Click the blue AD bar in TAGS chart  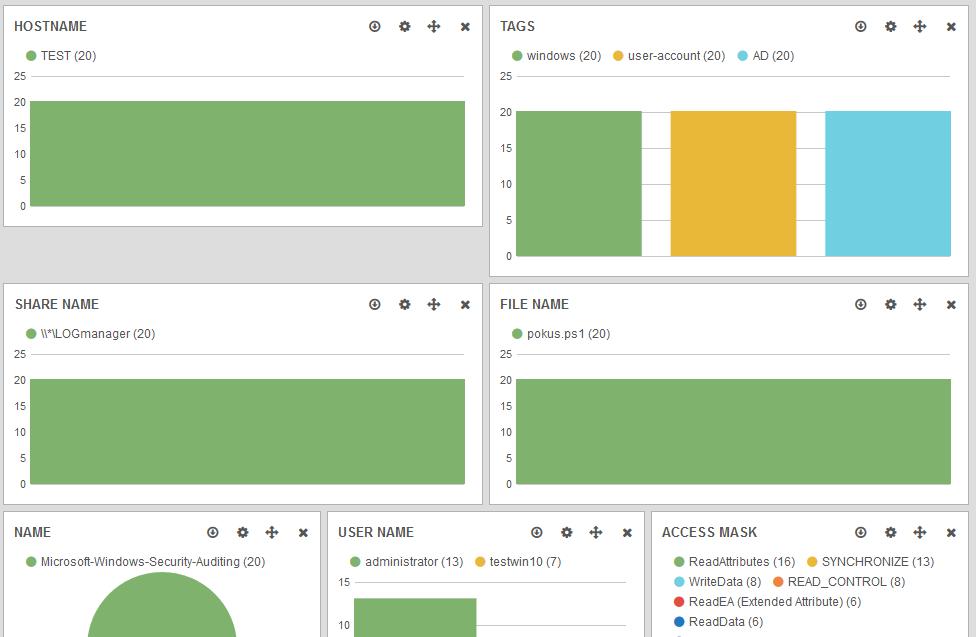(x=888, y=184)
